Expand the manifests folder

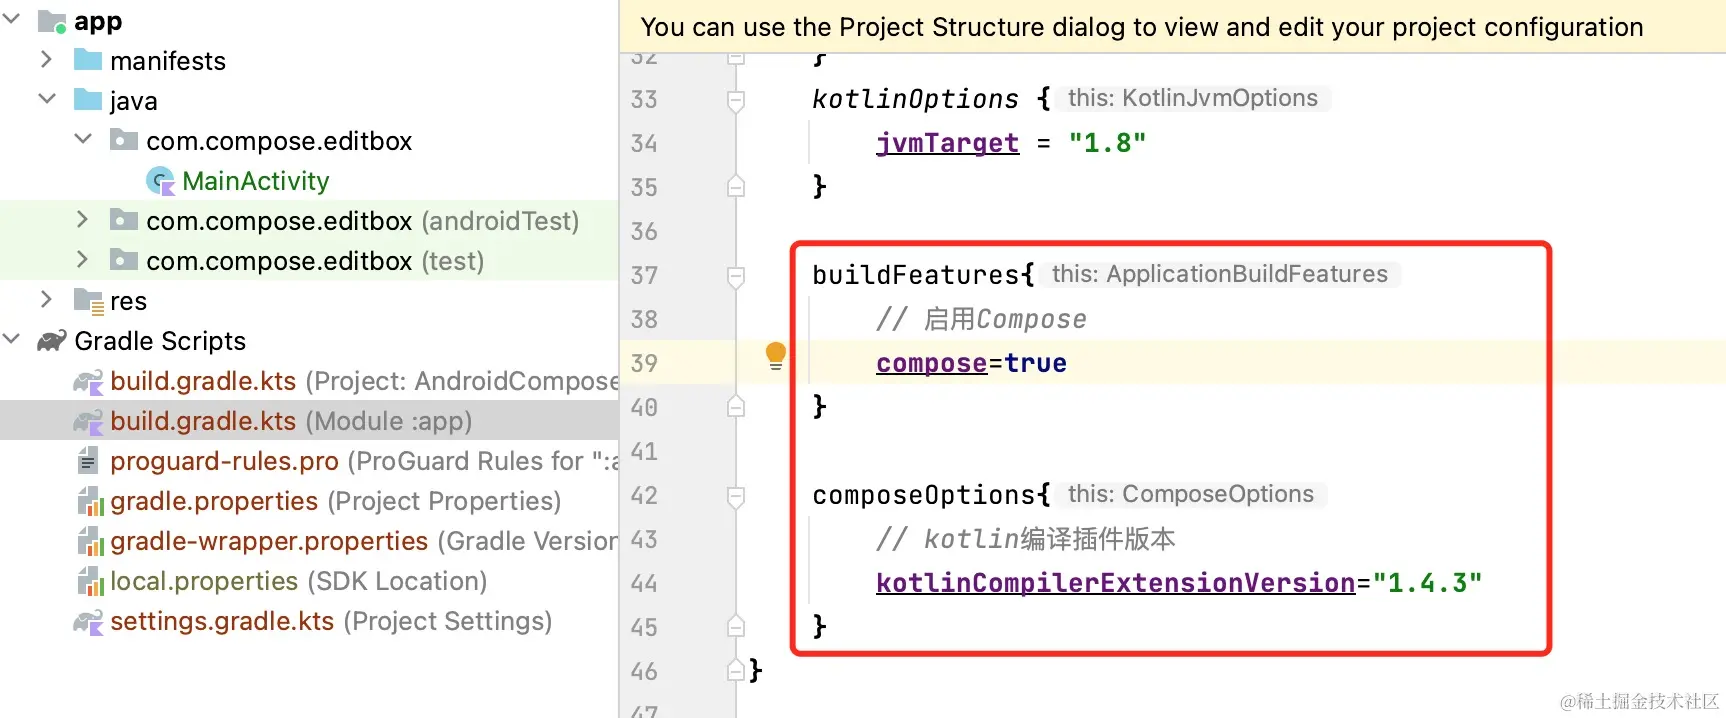pos(46,60)
